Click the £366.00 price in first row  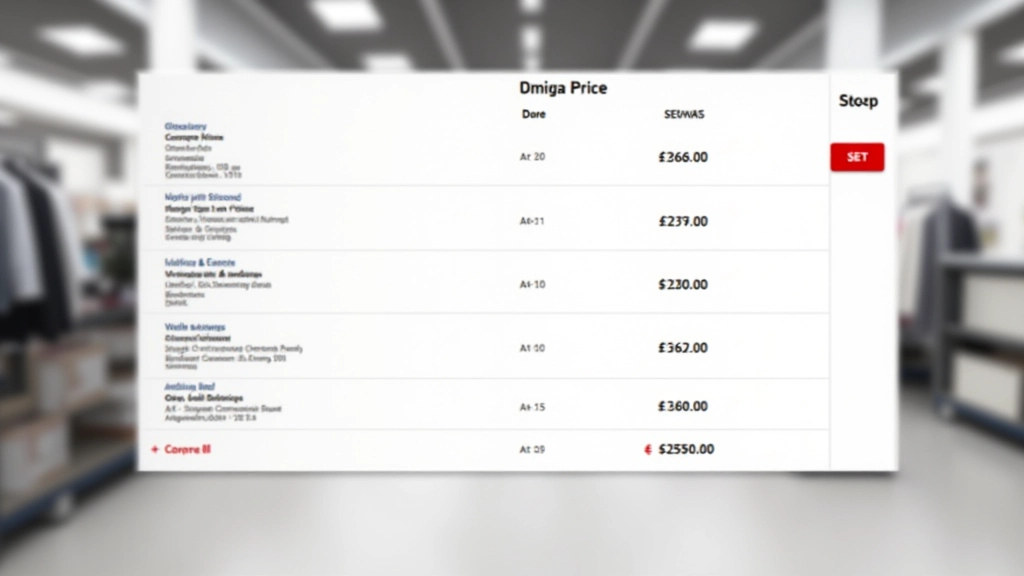683,157
